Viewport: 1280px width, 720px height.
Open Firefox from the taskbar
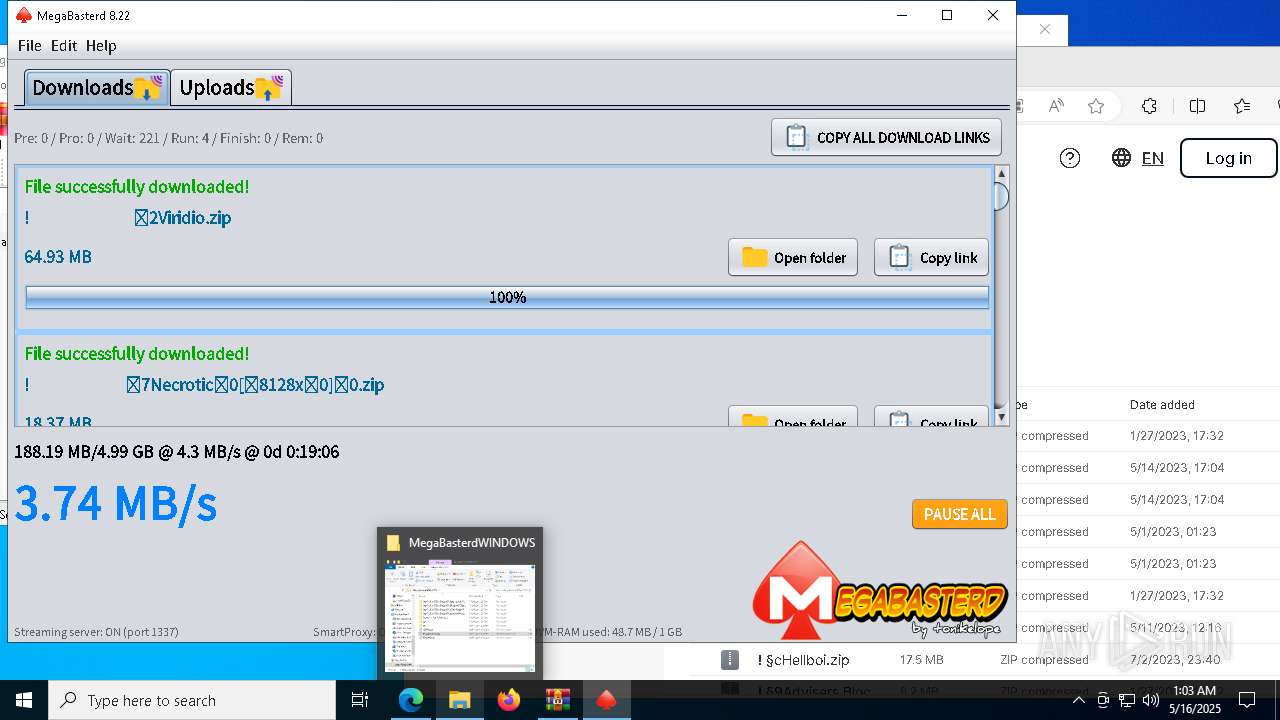[508, 700]
